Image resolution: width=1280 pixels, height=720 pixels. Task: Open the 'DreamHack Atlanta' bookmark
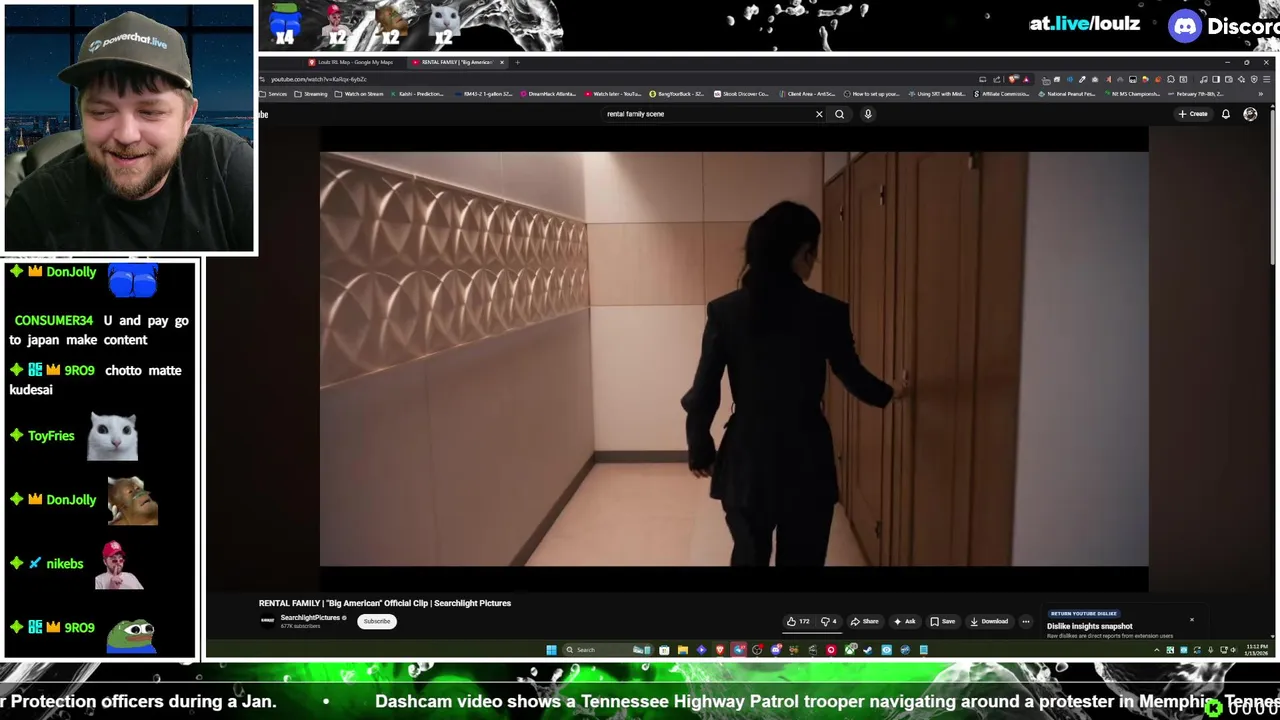point(547,94)
